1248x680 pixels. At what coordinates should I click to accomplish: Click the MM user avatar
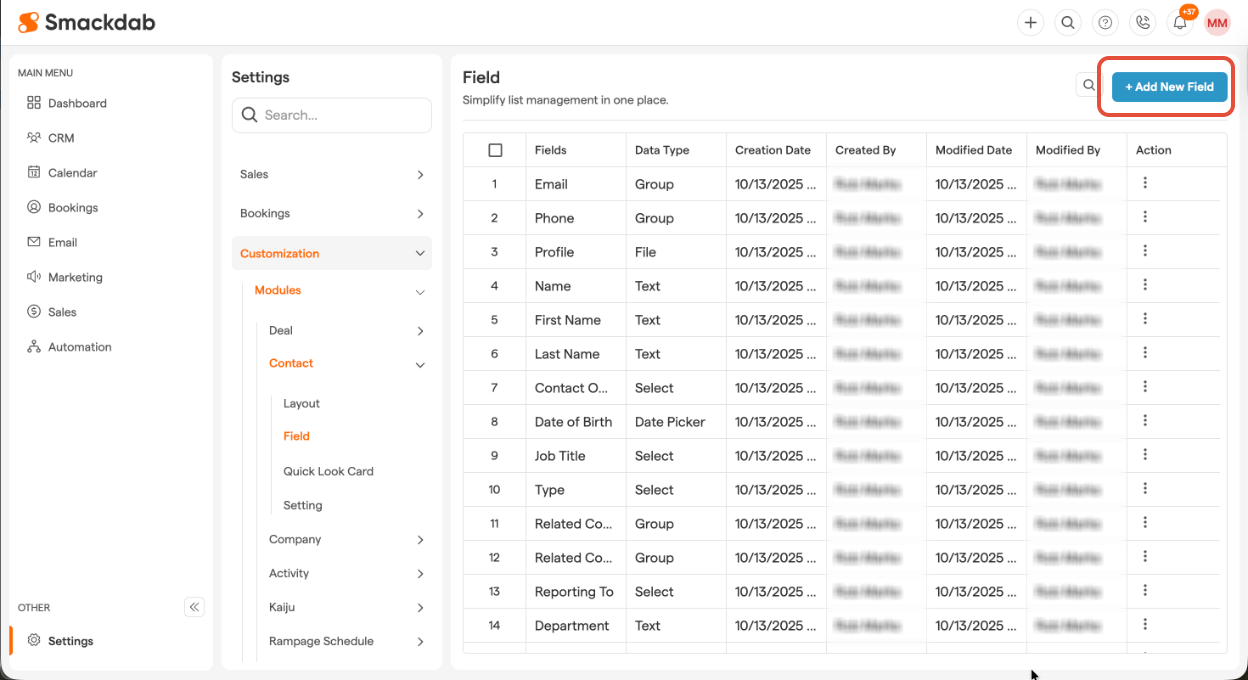coord(1217,22)
